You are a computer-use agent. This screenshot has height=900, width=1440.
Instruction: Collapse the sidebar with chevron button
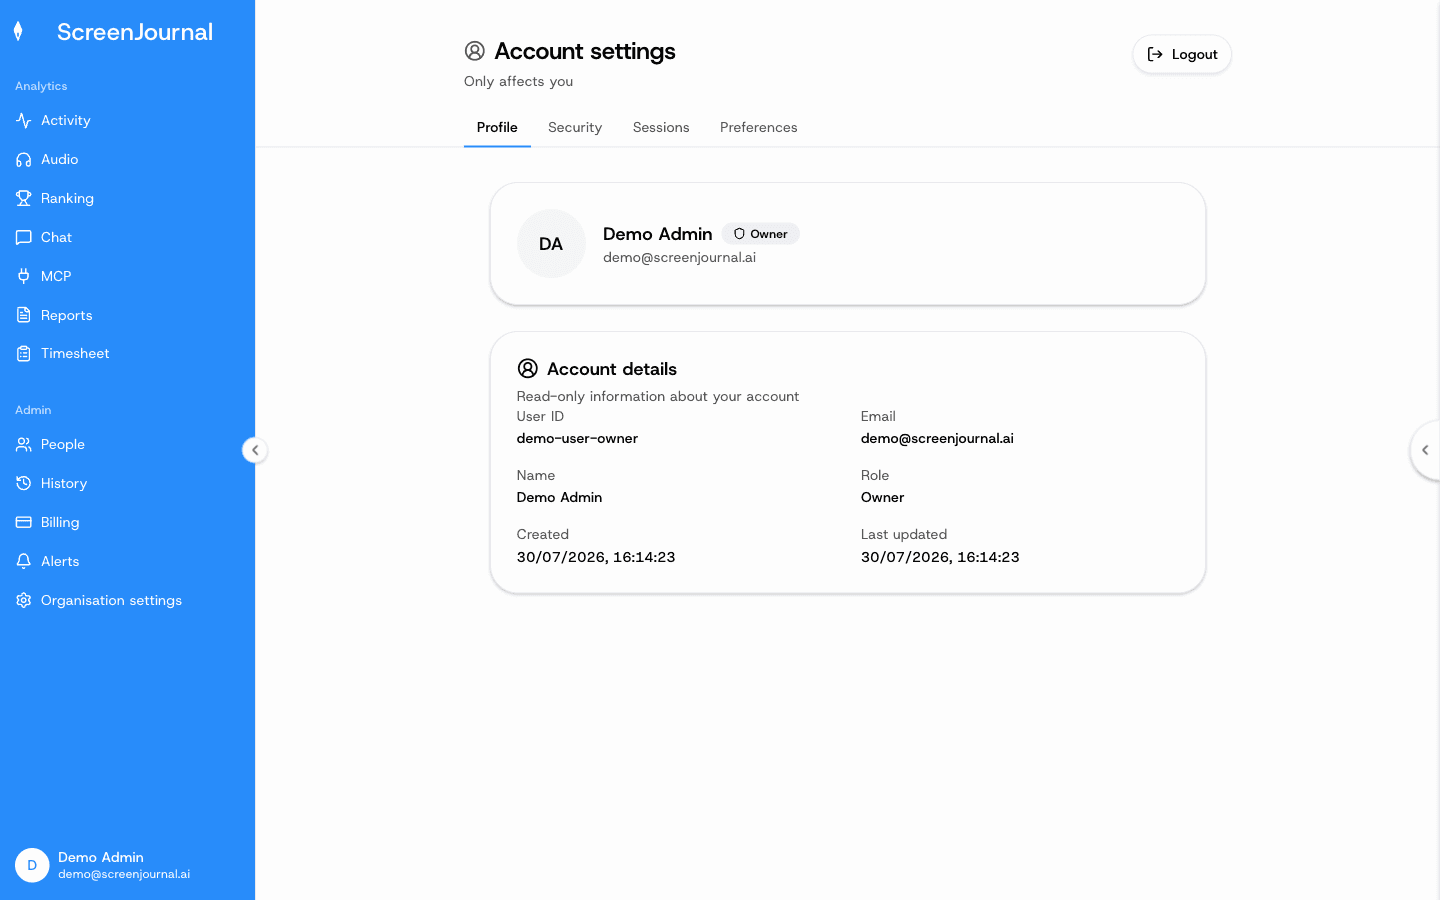[x=255, y=450]
